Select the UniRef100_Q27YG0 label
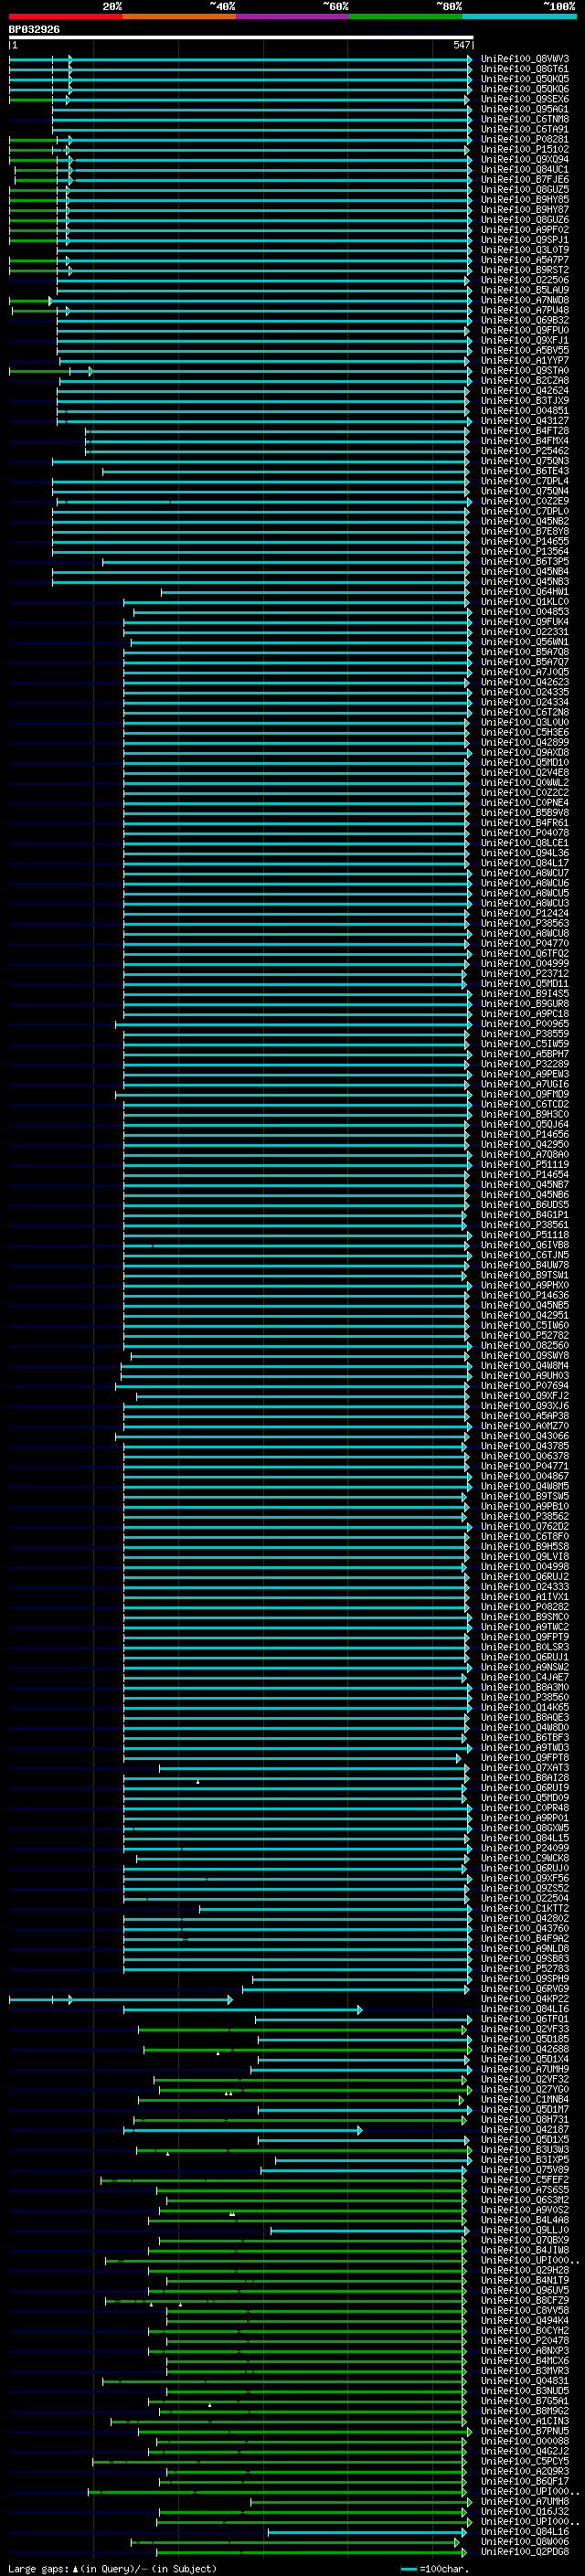Screen dimensions: 585x2576 [524, 2090]
